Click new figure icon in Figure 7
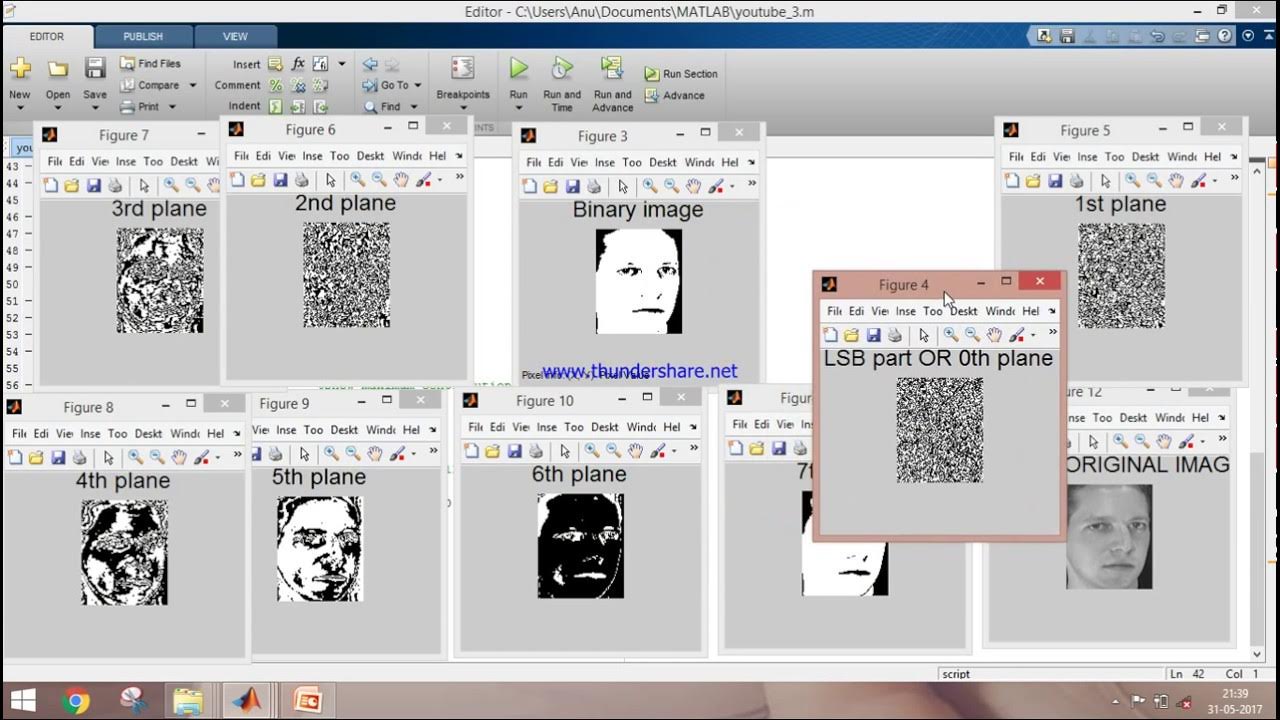Screen dimensions: 1280x720 point(50,185)
